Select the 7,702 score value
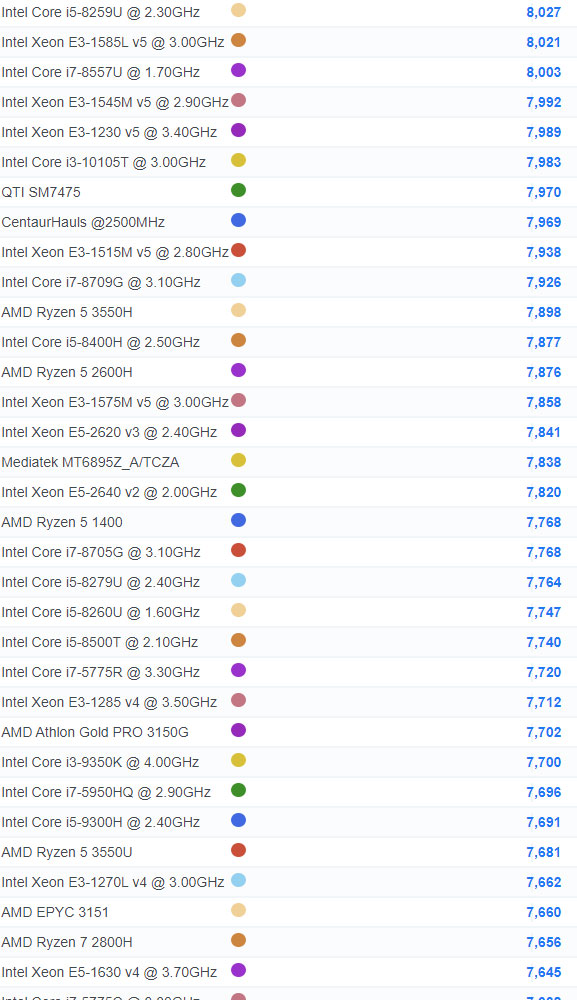The image size is (577, 1000). tap(544, 732)
